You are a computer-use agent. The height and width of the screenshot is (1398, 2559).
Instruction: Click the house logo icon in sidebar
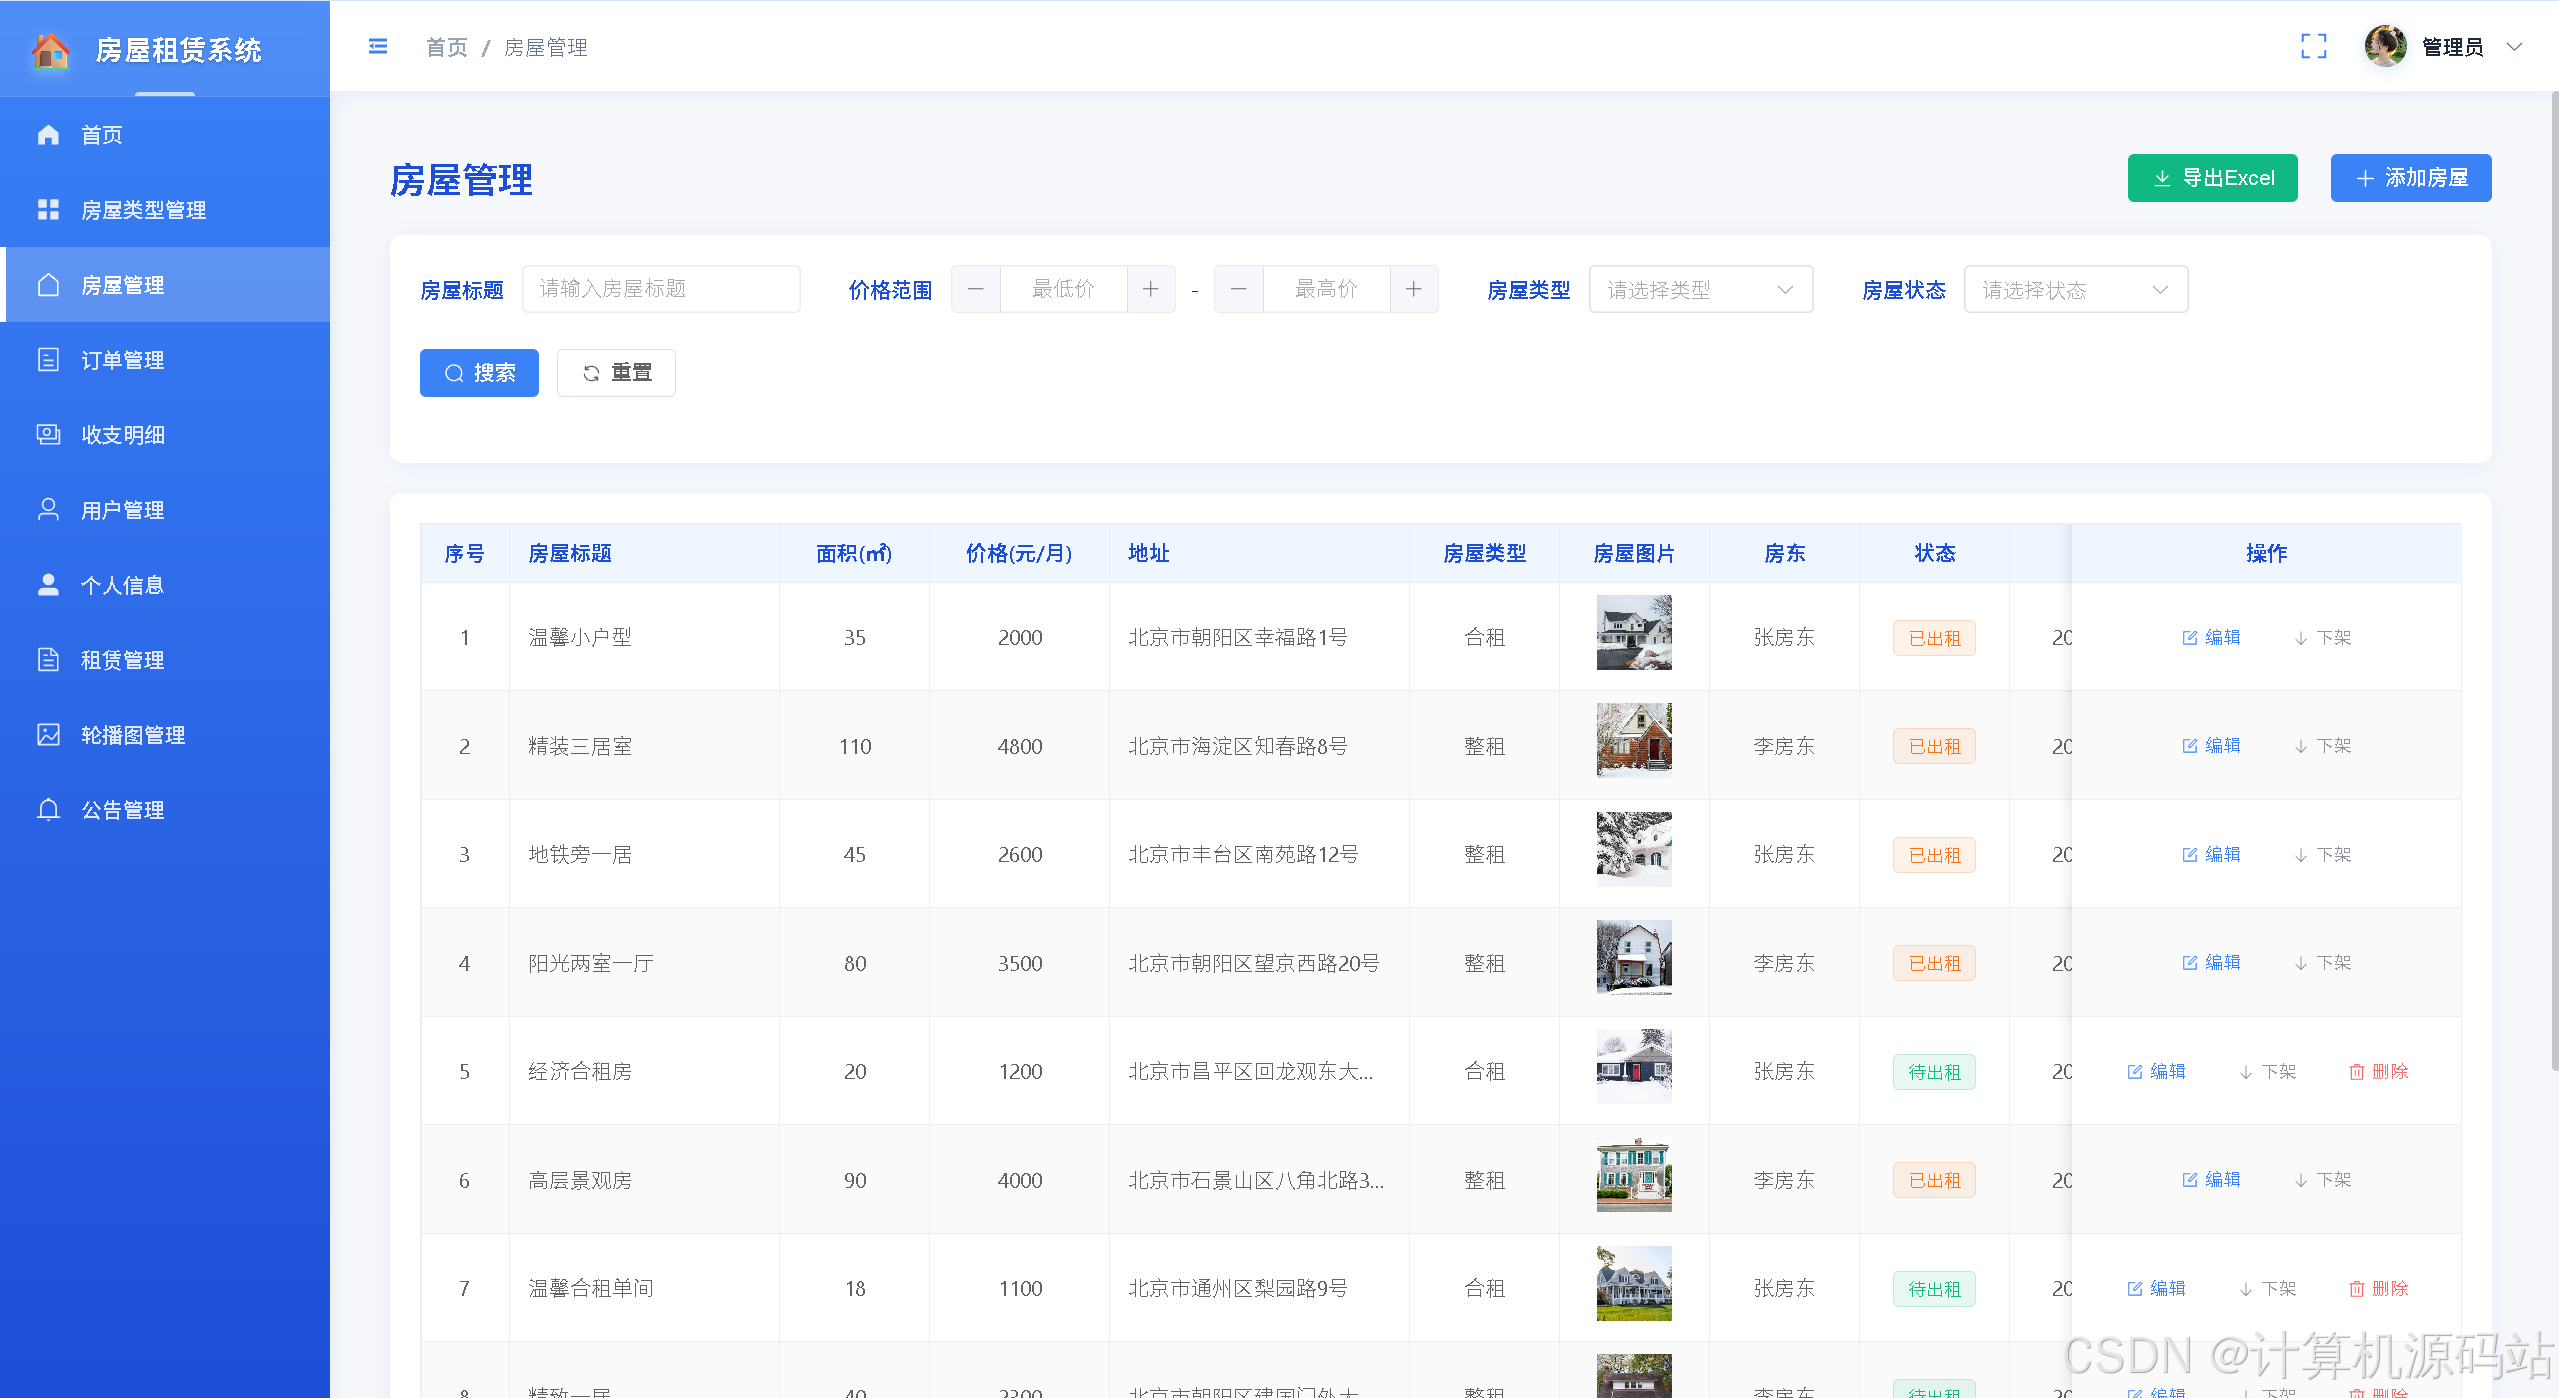click(50, 50)
